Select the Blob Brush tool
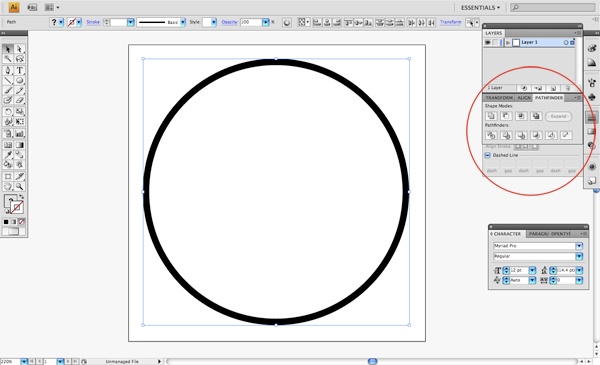 (x=8, y=100)
